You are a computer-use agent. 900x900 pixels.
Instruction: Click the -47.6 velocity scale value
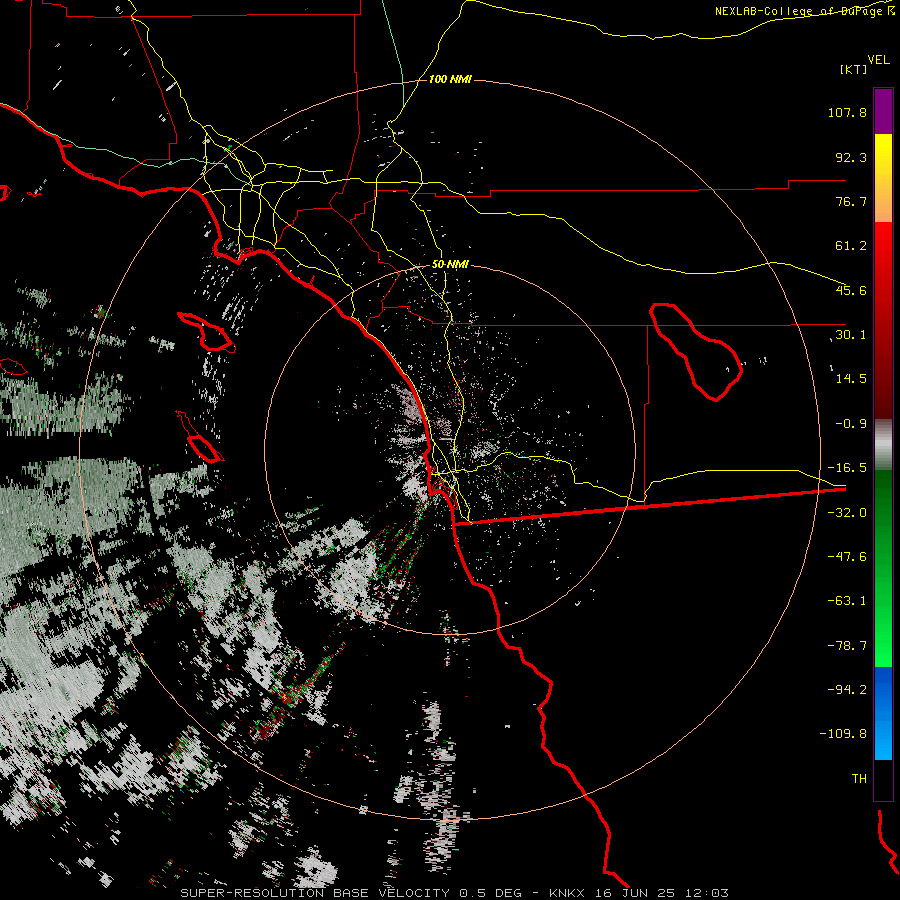pos(847,557)
